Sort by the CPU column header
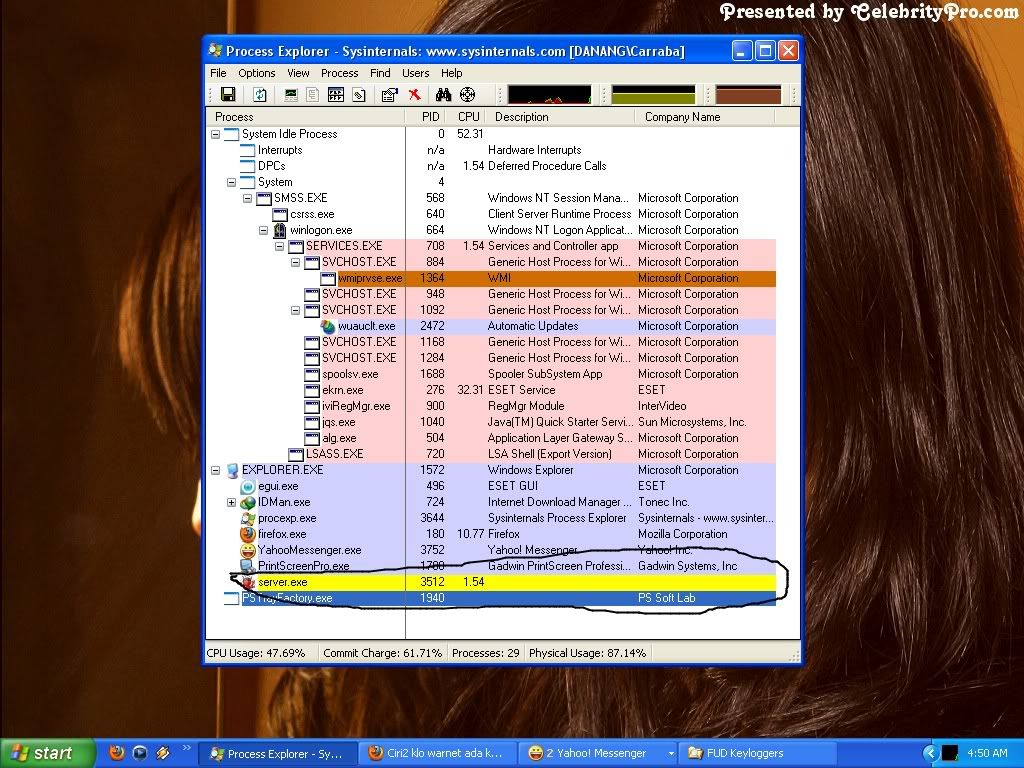The width and height of the screenshot is (1024, 768). (x=466, y=117)
